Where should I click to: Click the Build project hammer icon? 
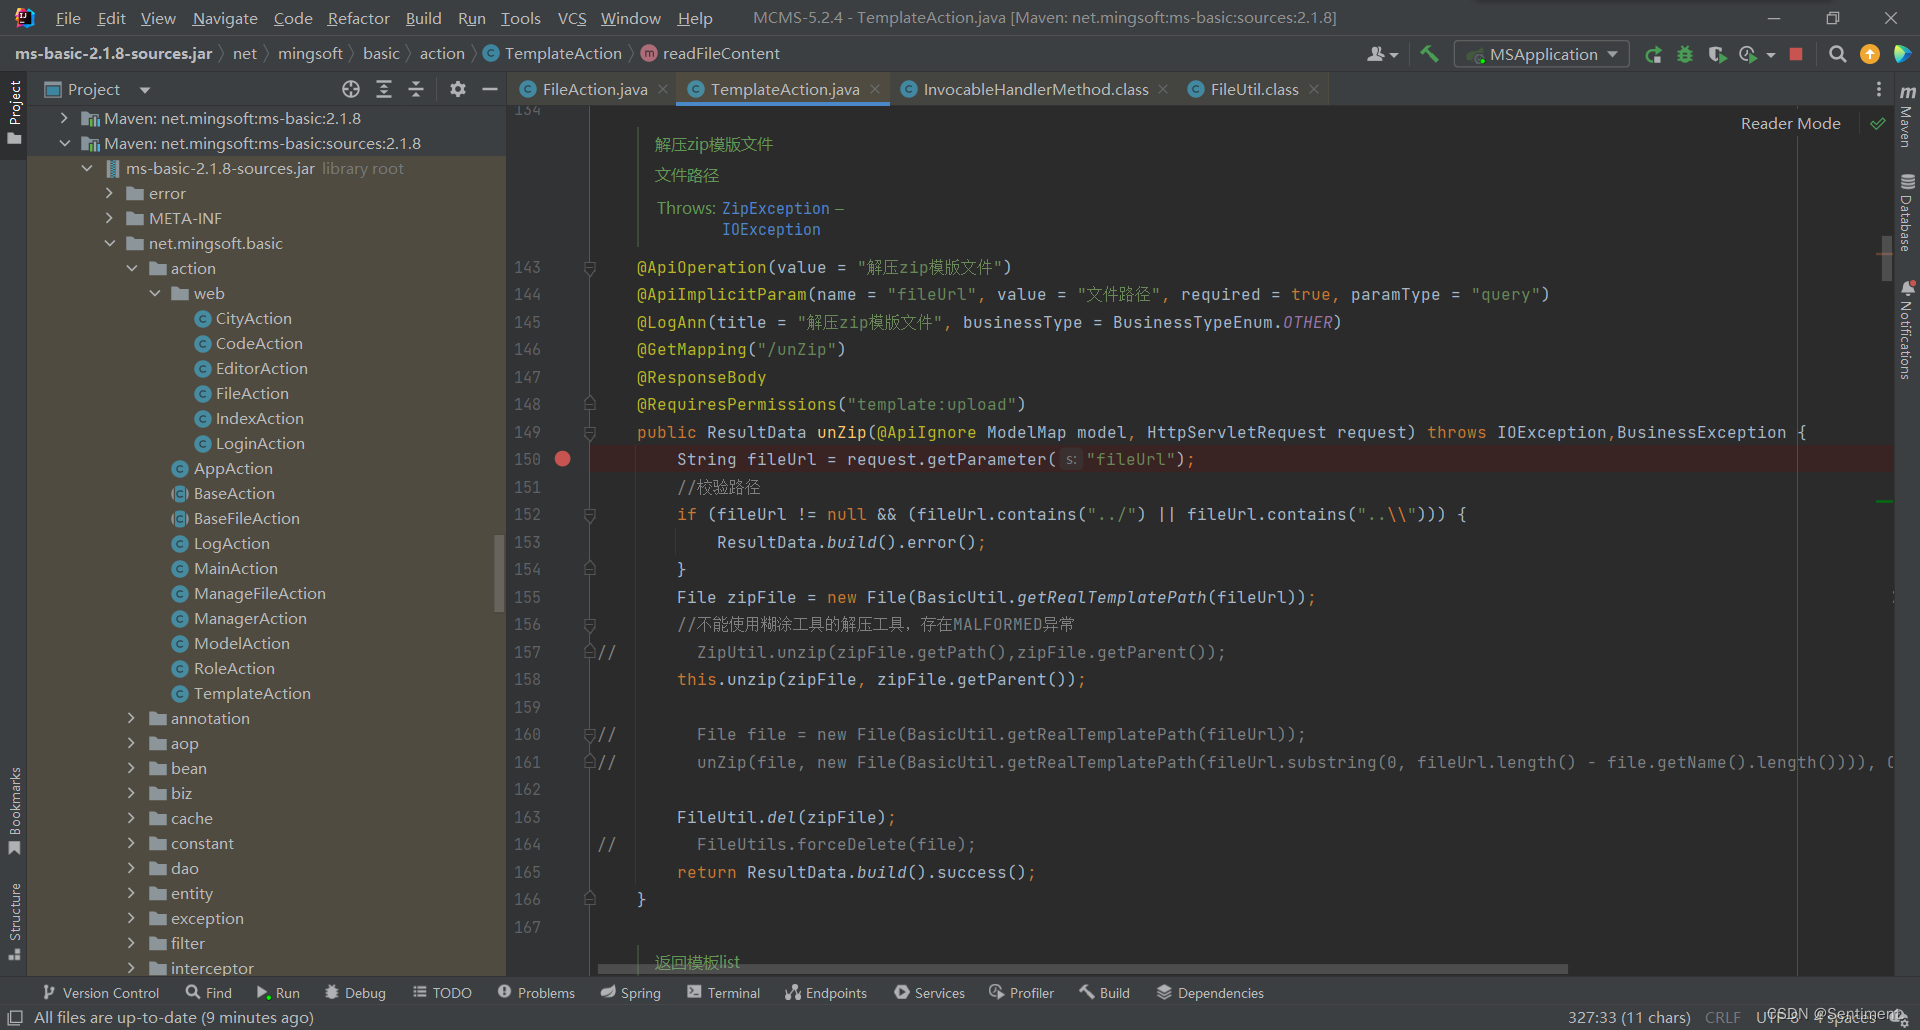click(x=1429, y=54)
